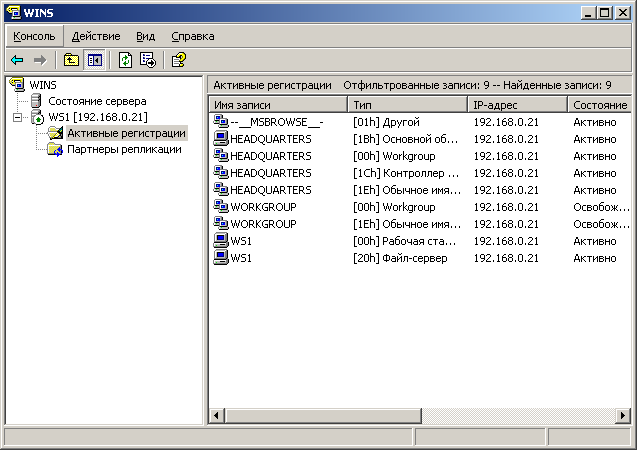Click the Партнеры репликации folder icon
Image resolution: width=637 pixels, height=450 pixels.
tap(55, 149)
